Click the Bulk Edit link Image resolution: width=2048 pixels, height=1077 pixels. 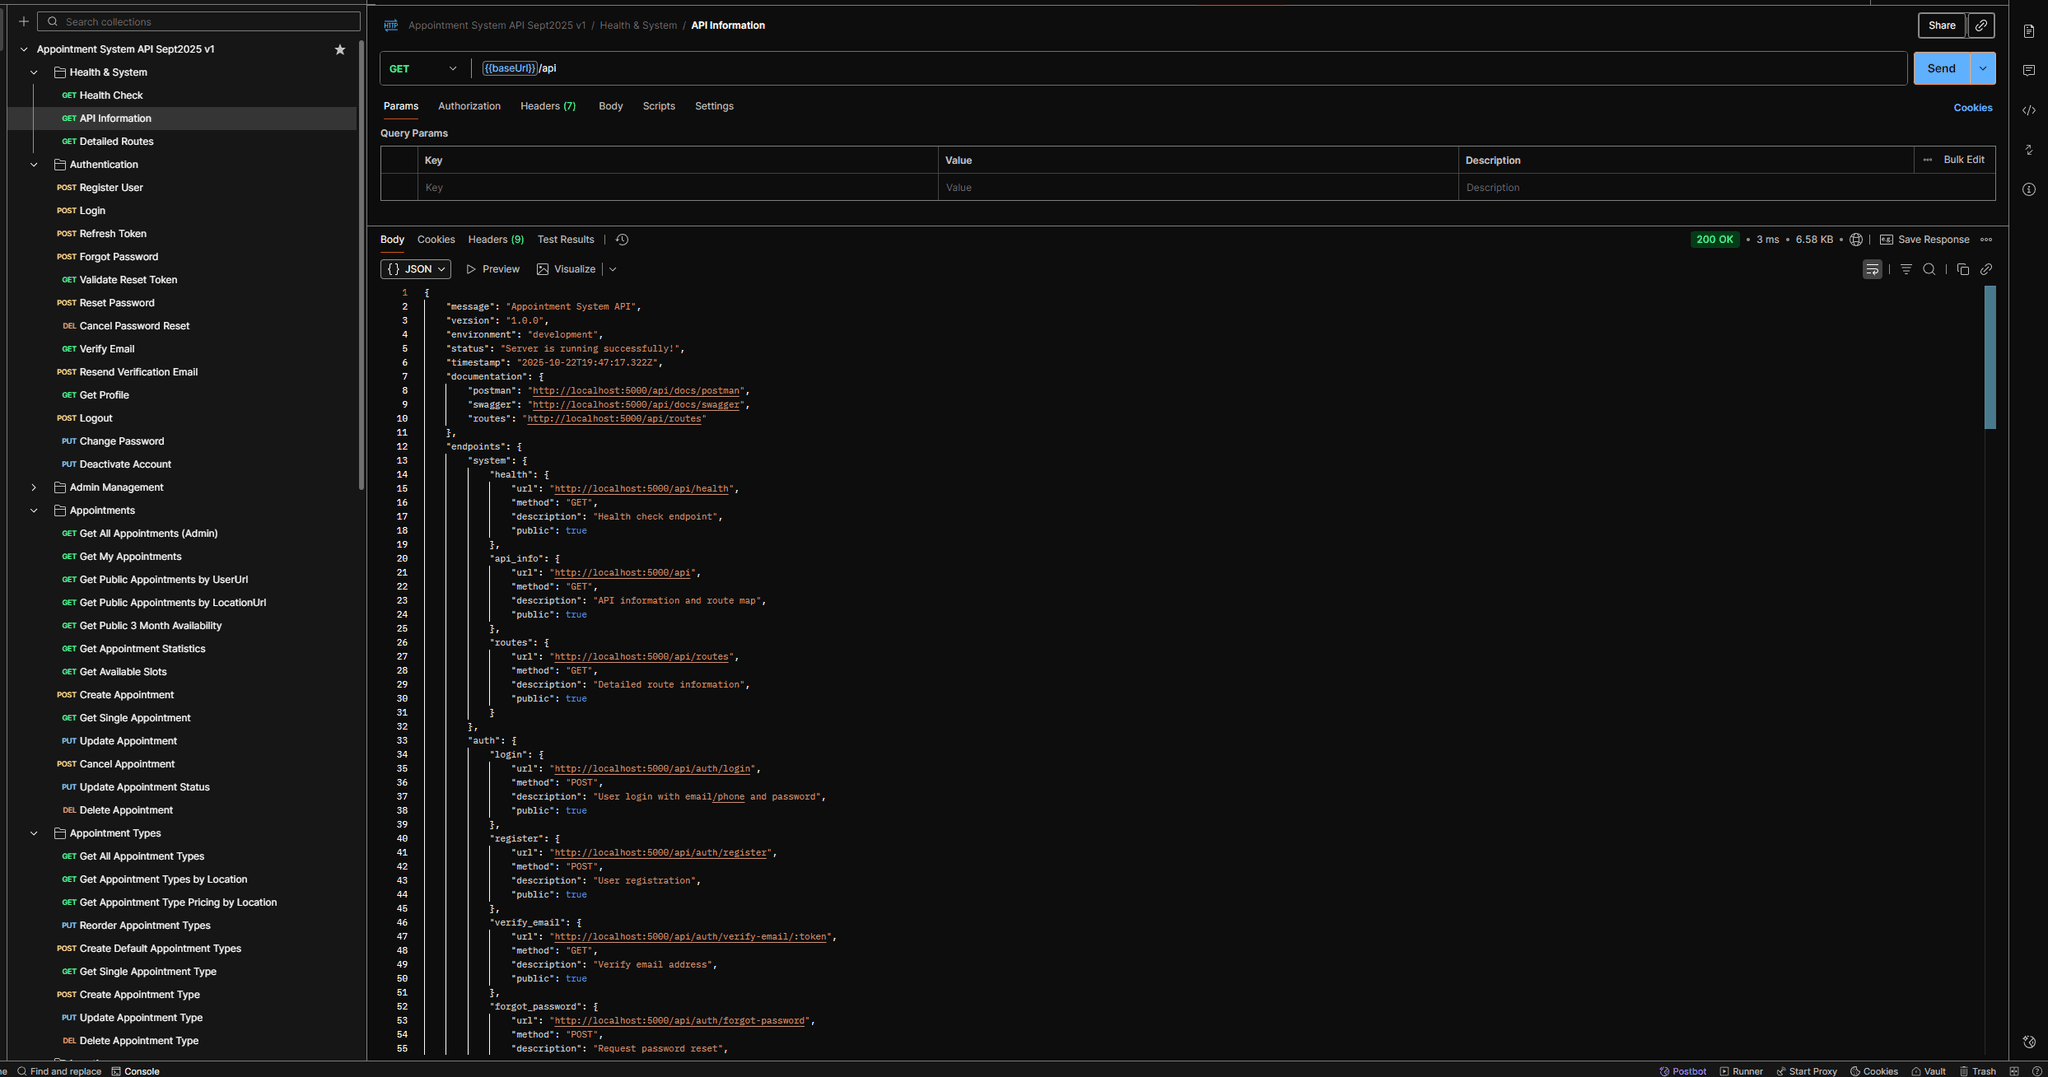(x=1963, y=160)
